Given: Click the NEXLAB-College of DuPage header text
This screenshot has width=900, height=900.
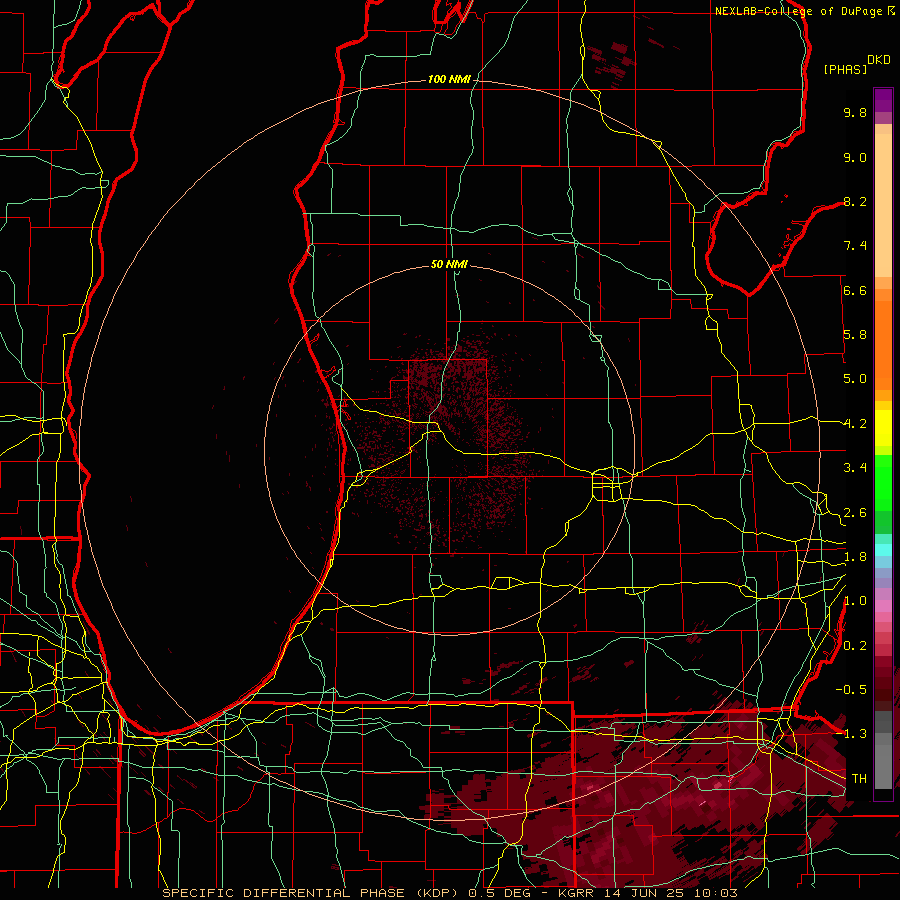Looking at the screenshot, I should click(x=798, y=11).
